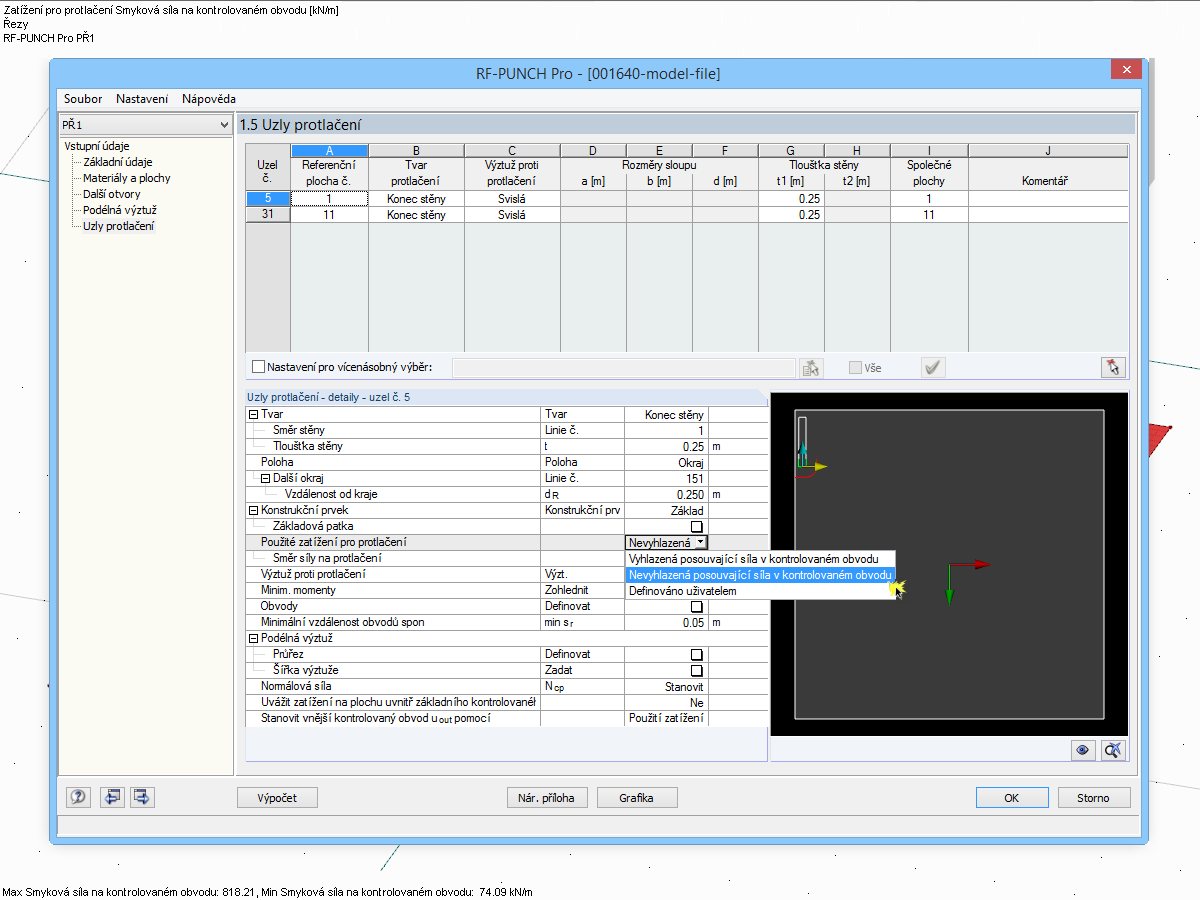Image resolution: width=1200 pixels, height=900 pixels.
Task: Collapse the Tvar group
Action: [x=253, y=414]
